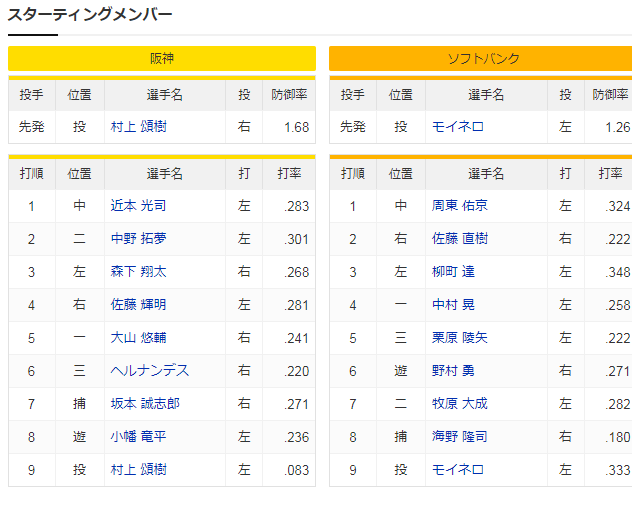Open leadoff batter 近本 光司 profile
The image size is (632, 505).
point(138,206)
